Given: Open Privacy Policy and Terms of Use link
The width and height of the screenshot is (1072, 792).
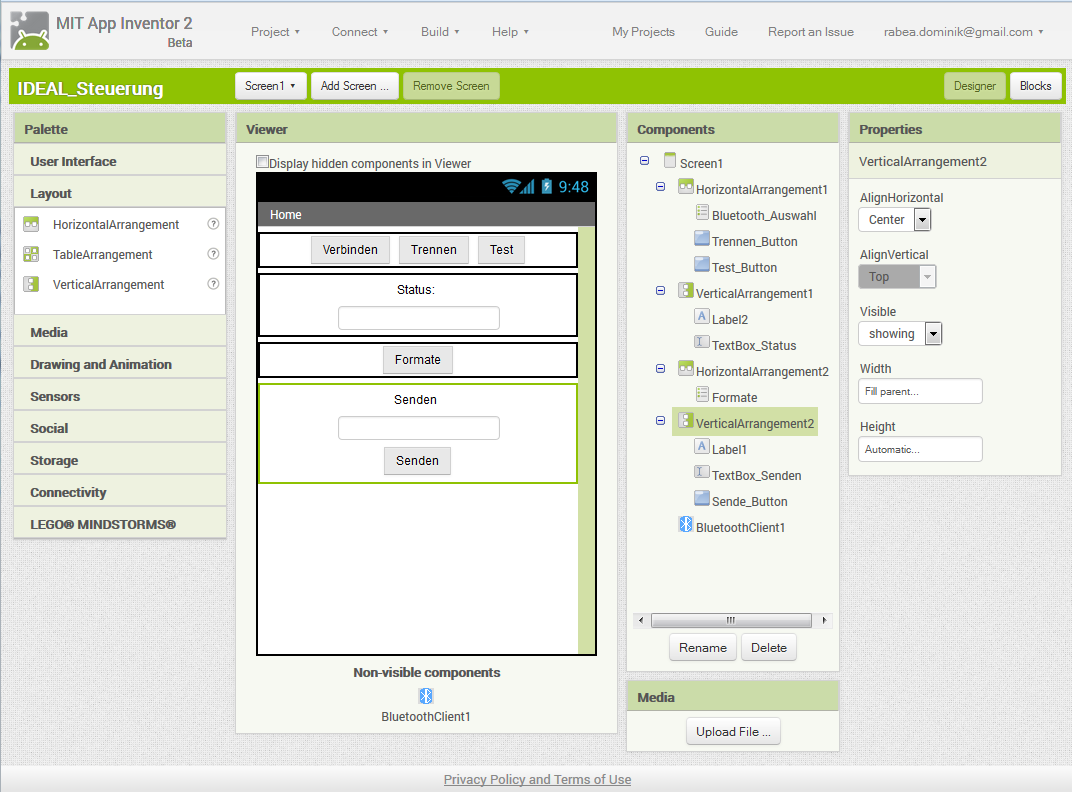Looking at the screenshot, I should 537,780.
